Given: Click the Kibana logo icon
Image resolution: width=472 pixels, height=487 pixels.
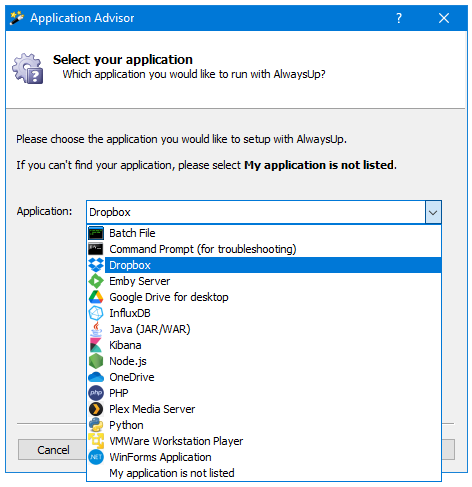Looking at the screenshot, I should click(96, 345).
